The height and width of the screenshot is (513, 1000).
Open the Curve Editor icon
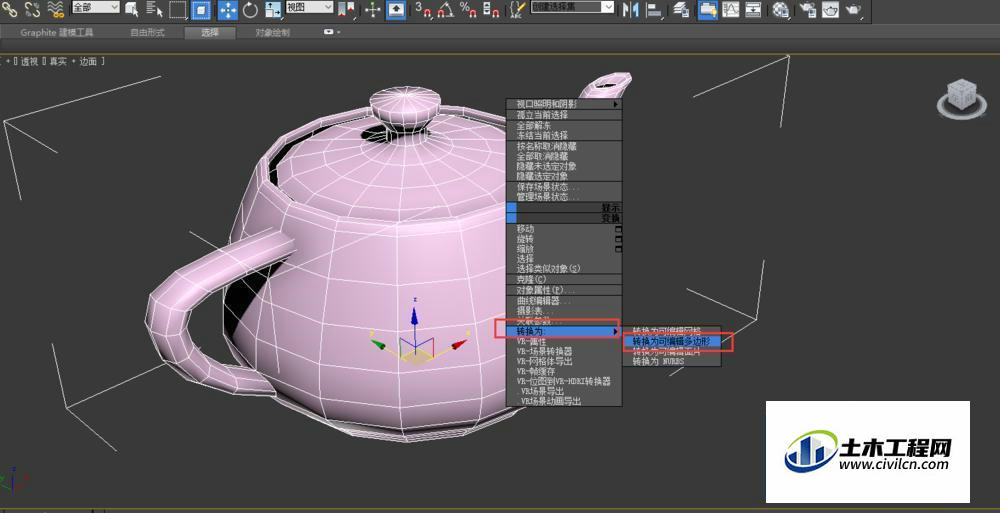tap(730, 9)
